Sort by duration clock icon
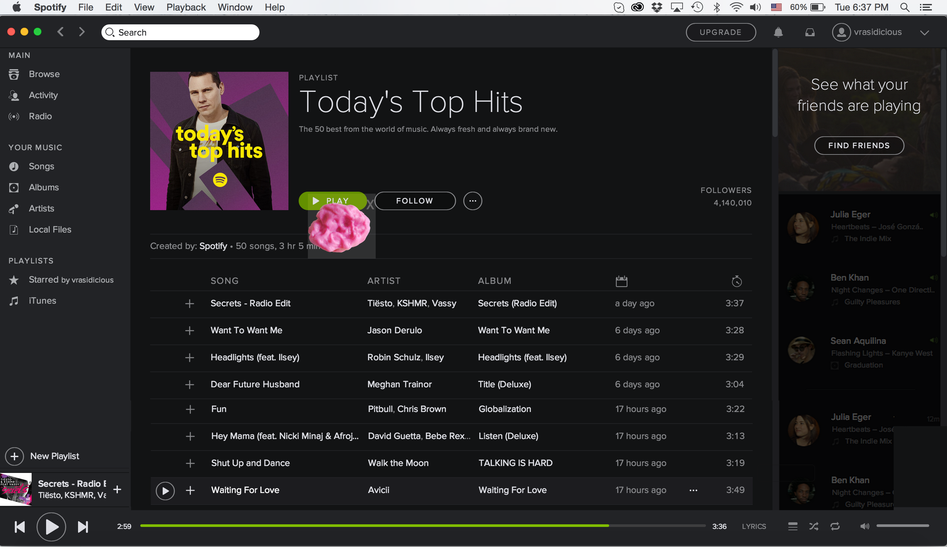947x549 pixels. (736, 281)
